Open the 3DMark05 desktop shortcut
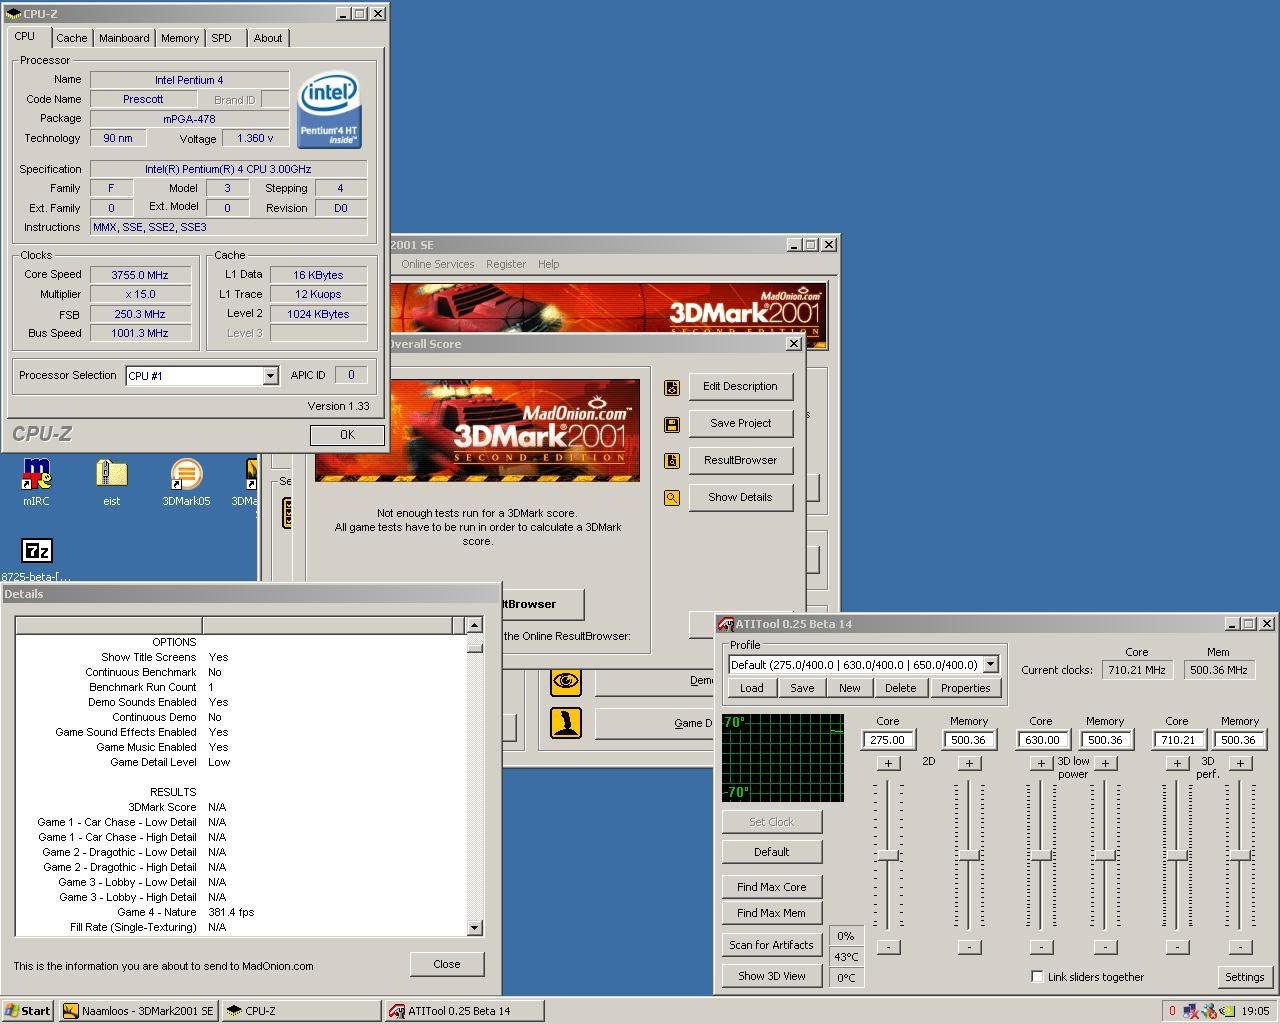The height and width of the screenshot is (1024, 1280). point(186,476)
